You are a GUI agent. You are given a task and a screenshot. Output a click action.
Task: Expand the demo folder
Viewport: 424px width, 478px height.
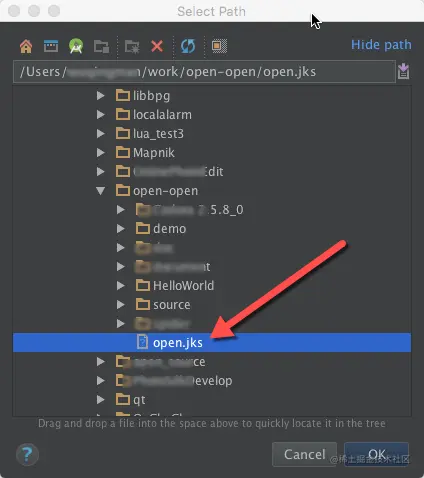pyautogui.click(x=121, y=229)
